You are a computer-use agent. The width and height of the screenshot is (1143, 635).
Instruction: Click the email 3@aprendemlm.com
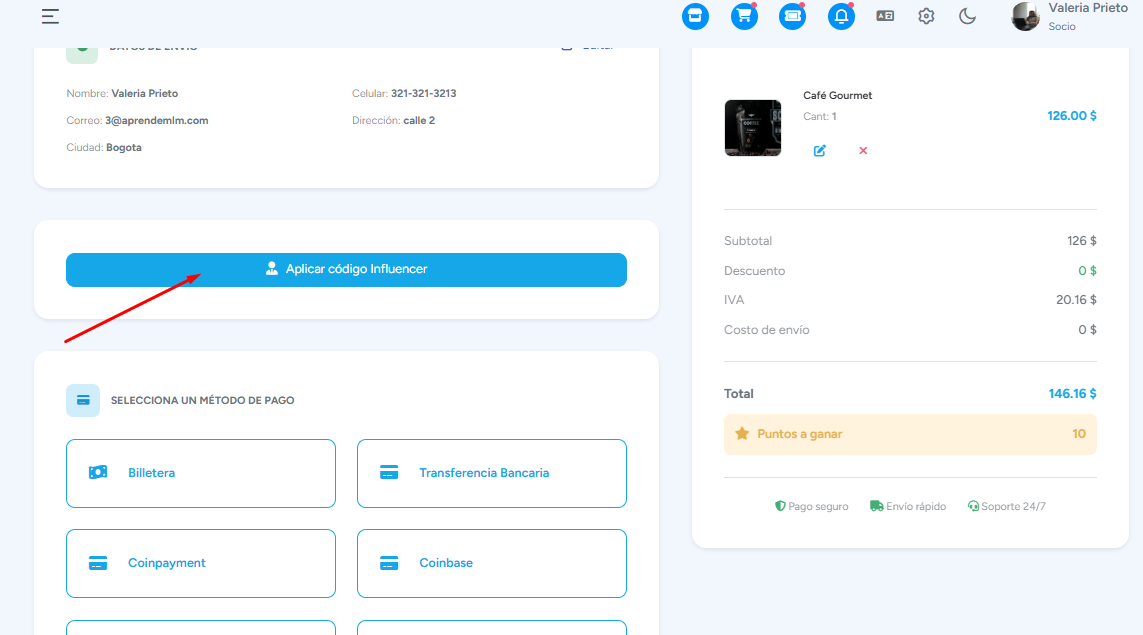157,120
